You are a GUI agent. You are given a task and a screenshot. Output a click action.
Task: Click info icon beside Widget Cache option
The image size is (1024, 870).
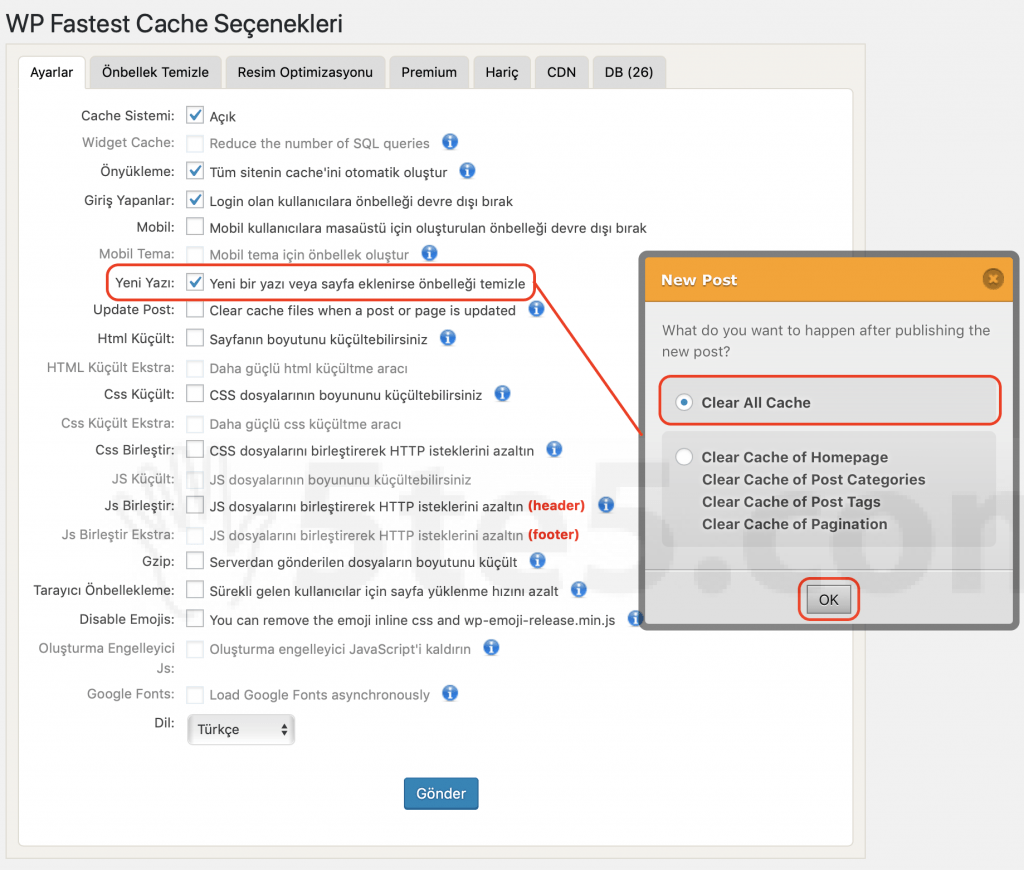(450, 142)
